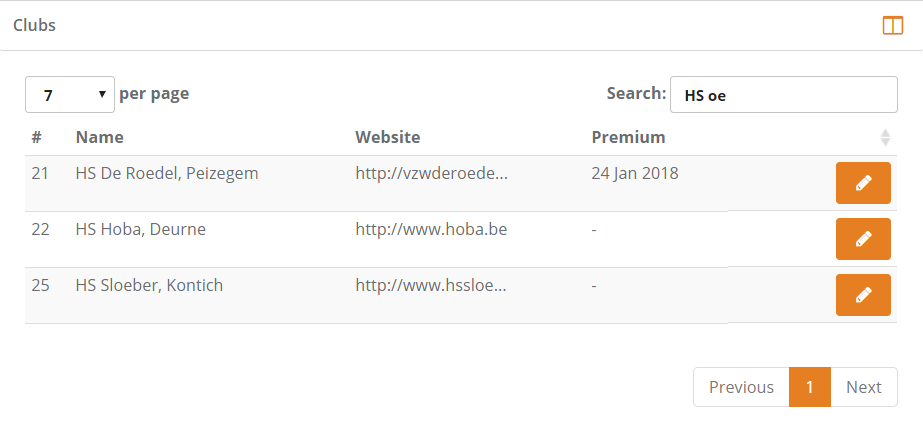Go to the Previous page
Viewport: 923px width, 446px height.
pyautogui.click(x=741, y=387)
